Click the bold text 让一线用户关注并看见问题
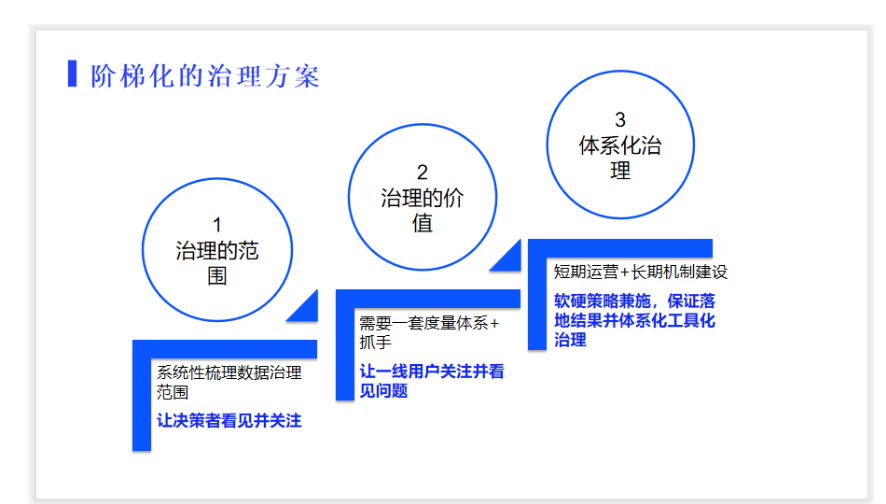 [x=432, y=381]
